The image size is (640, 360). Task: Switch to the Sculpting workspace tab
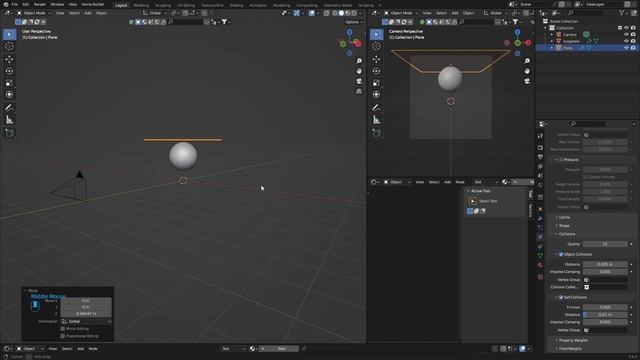coord(163,5)
